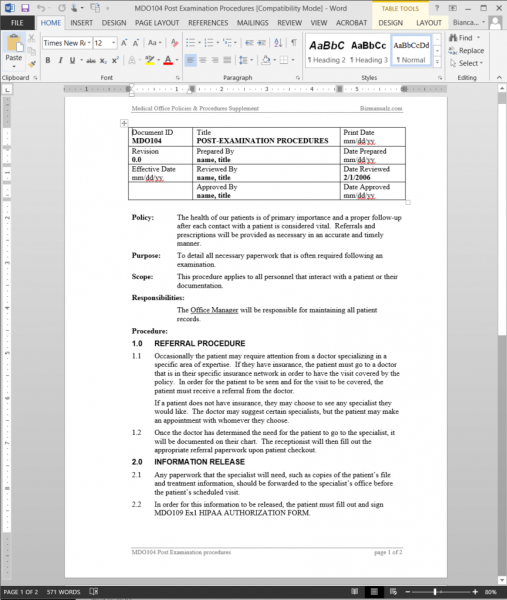
Task: Switch to REFERENCES tab
Action: 208,23
